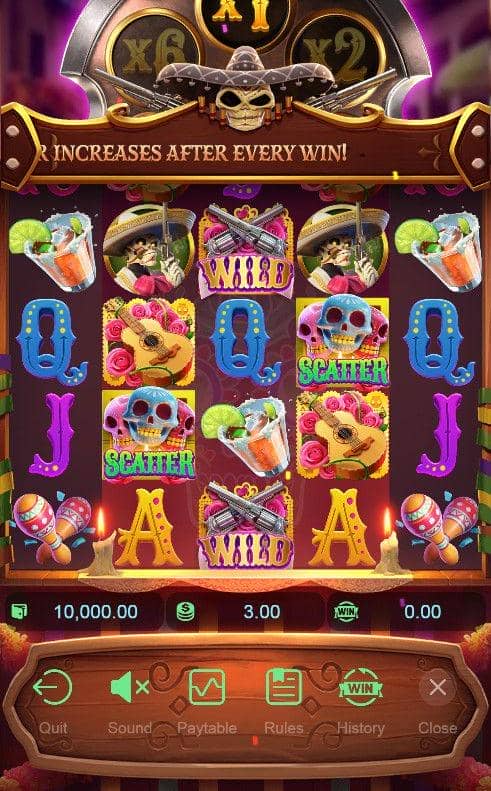491x791 pixels.
Task: Click the green WIN amount icon
Action: 346,612
